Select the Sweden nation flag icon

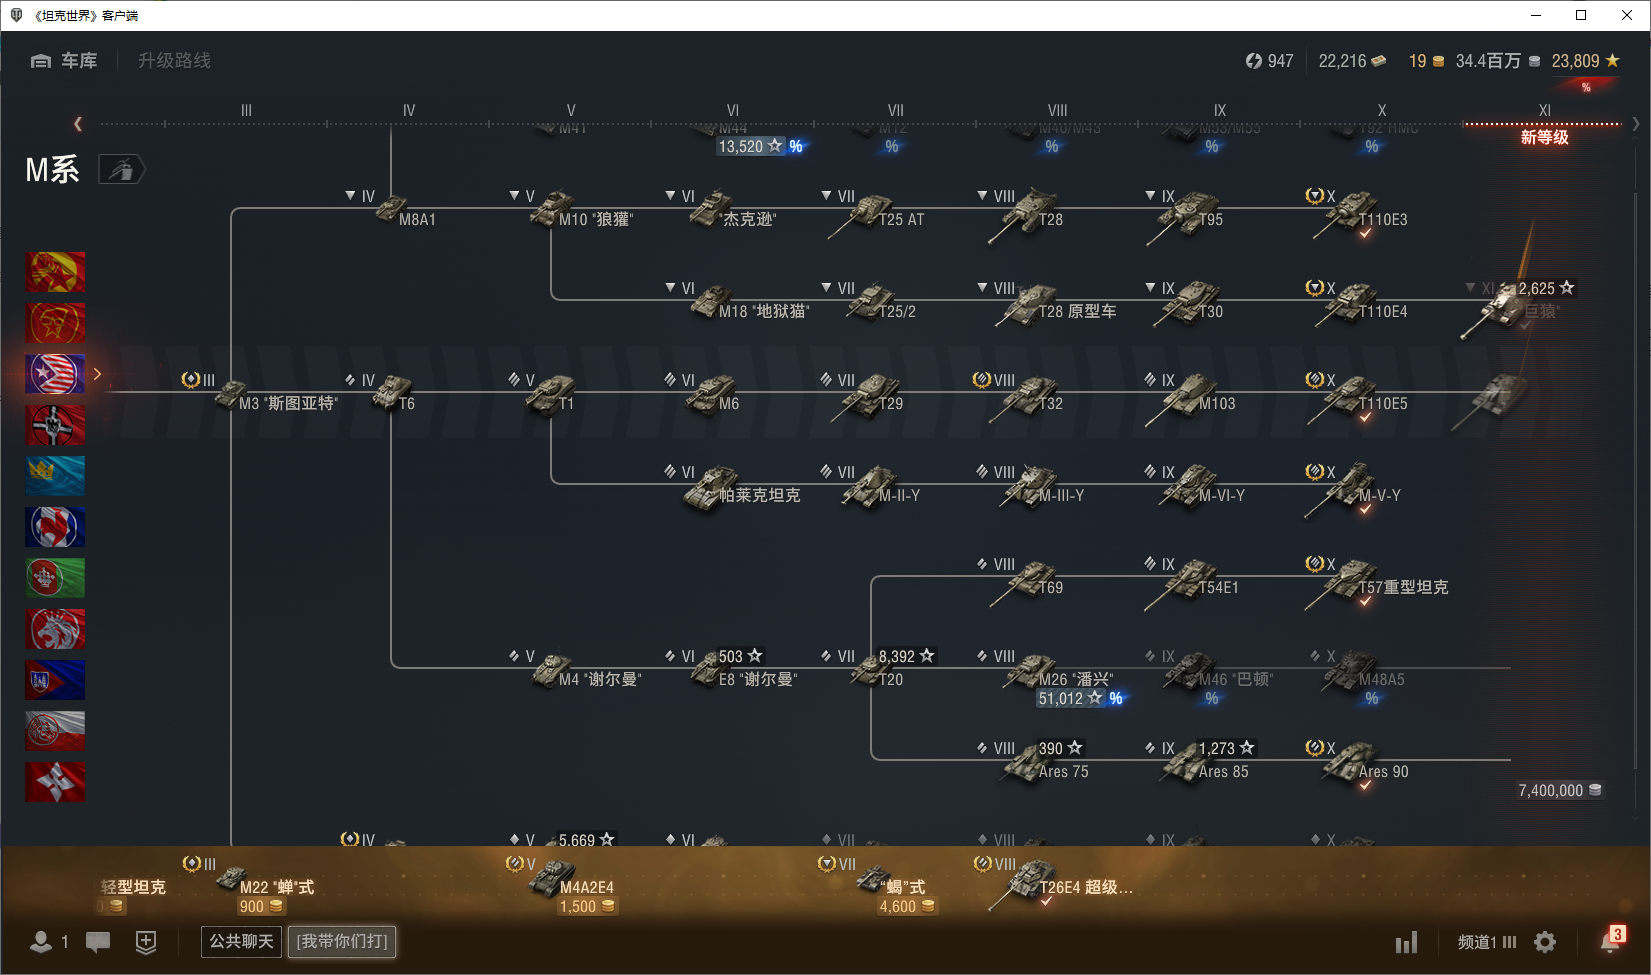click(55, 476)
